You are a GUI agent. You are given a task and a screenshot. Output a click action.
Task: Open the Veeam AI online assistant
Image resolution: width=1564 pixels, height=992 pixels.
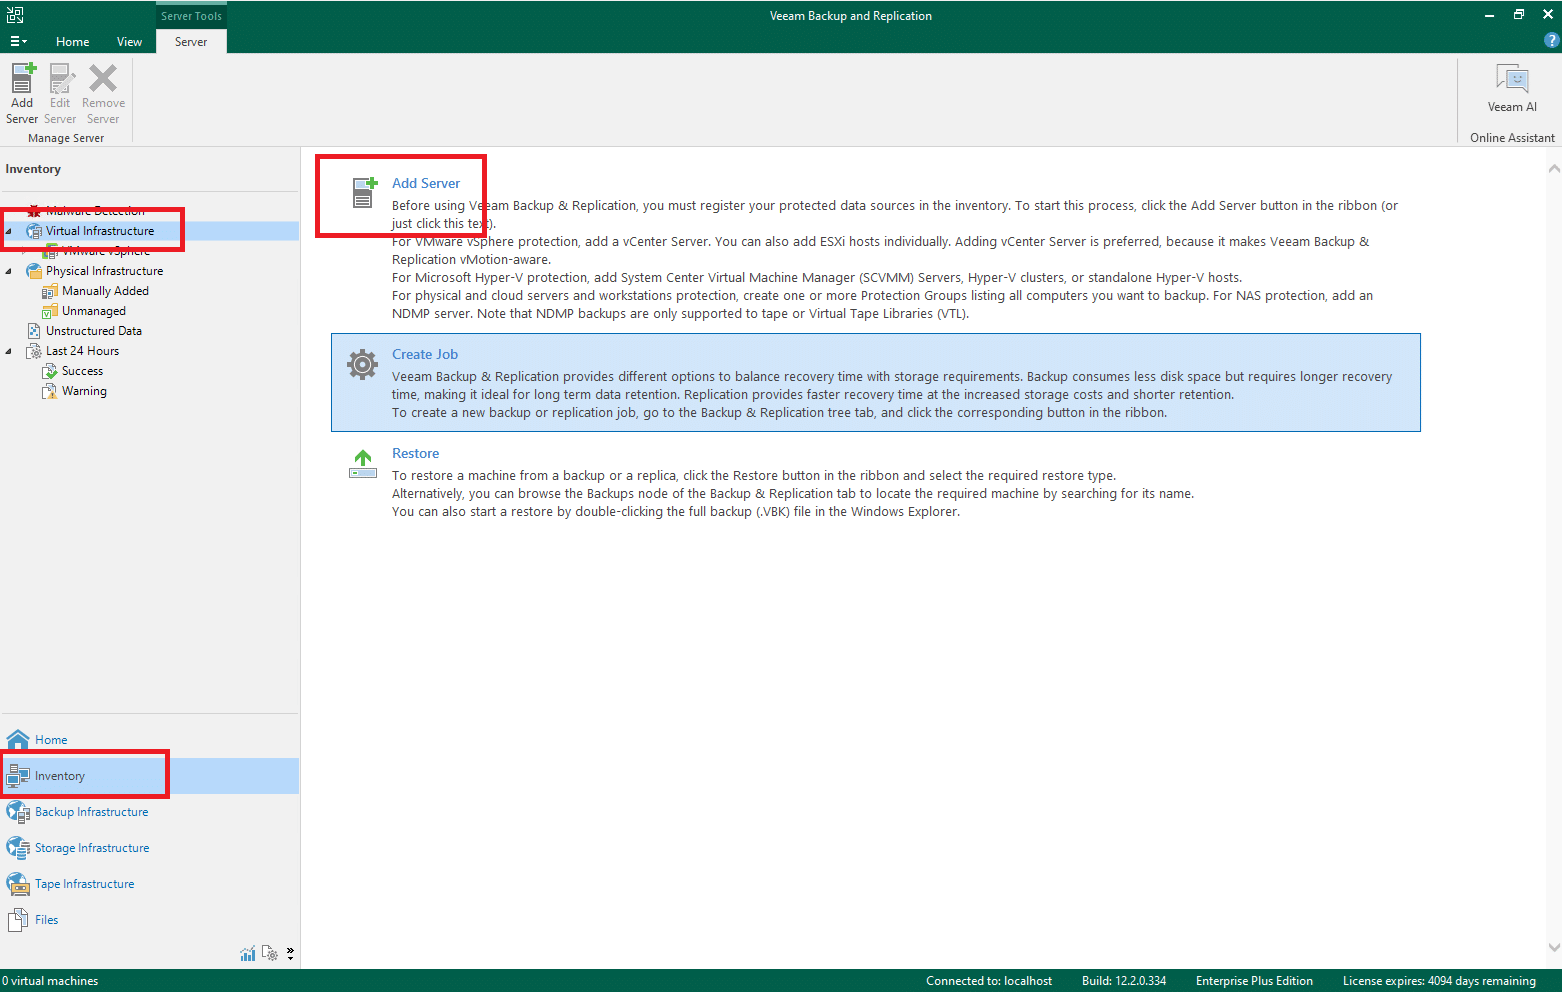coord(1512,89)
